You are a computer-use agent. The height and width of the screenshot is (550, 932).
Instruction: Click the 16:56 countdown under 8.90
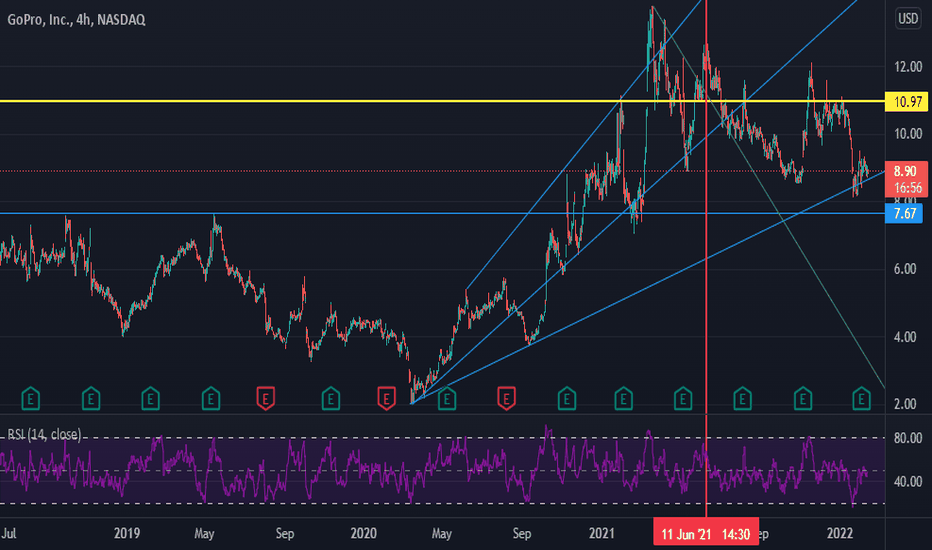[x=907, y=188]
